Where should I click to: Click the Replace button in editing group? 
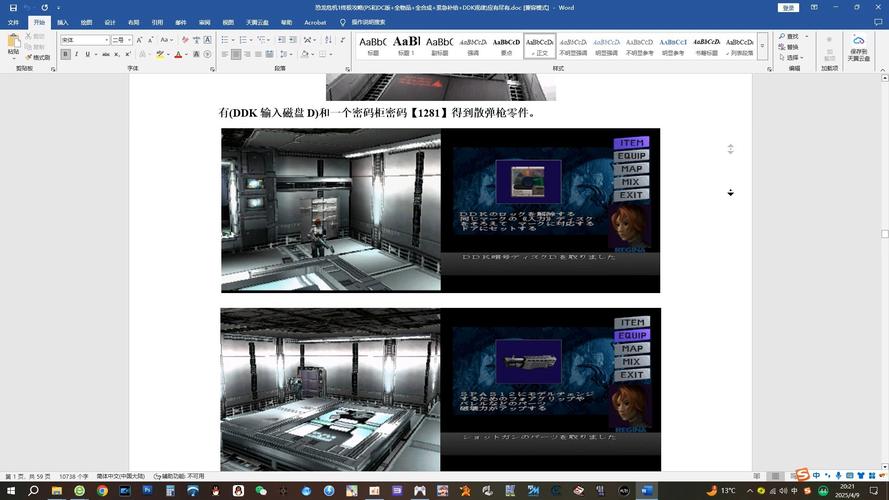coord(789,47)
